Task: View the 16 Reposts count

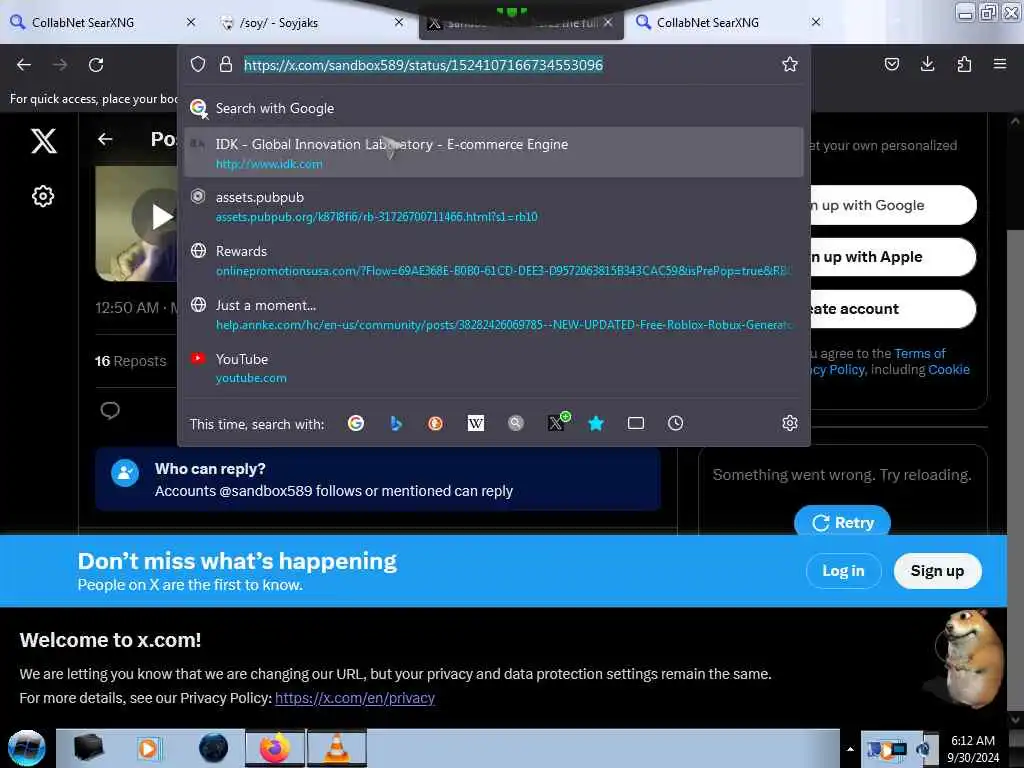Action: (x=131, y=361)
